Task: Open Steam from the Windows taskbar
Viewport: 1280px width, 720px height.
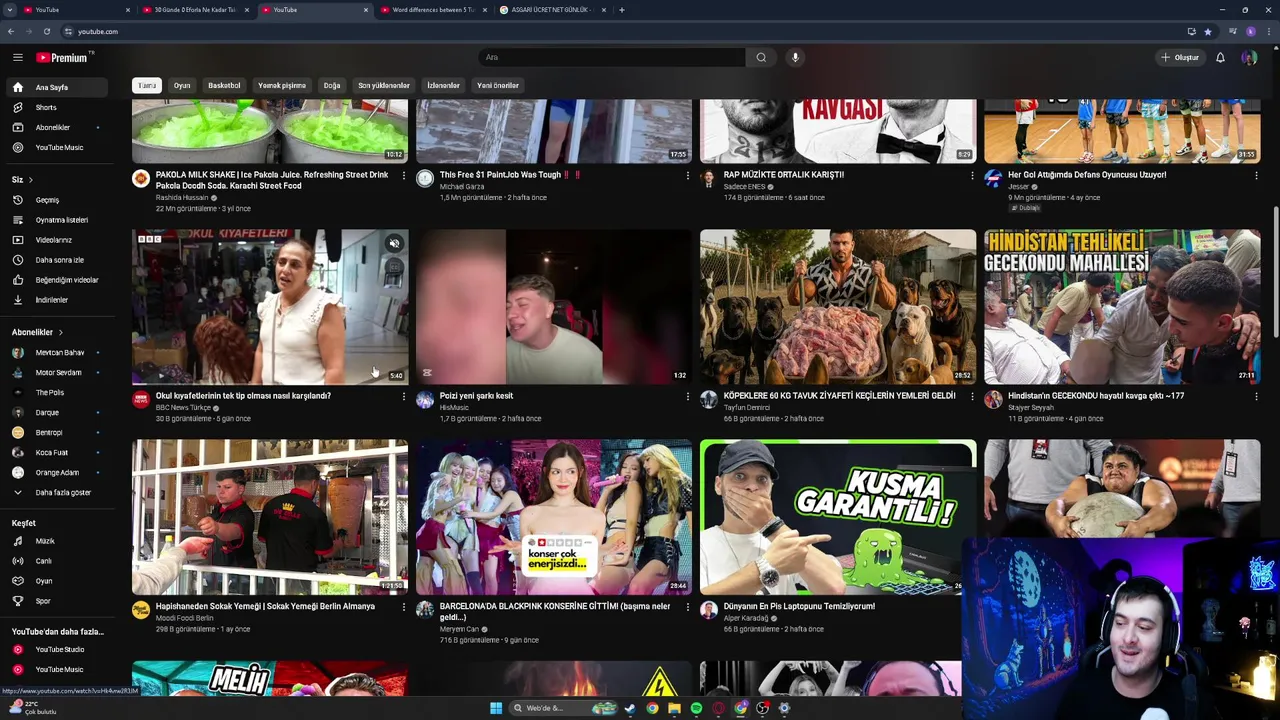Action: coord(630,708)
